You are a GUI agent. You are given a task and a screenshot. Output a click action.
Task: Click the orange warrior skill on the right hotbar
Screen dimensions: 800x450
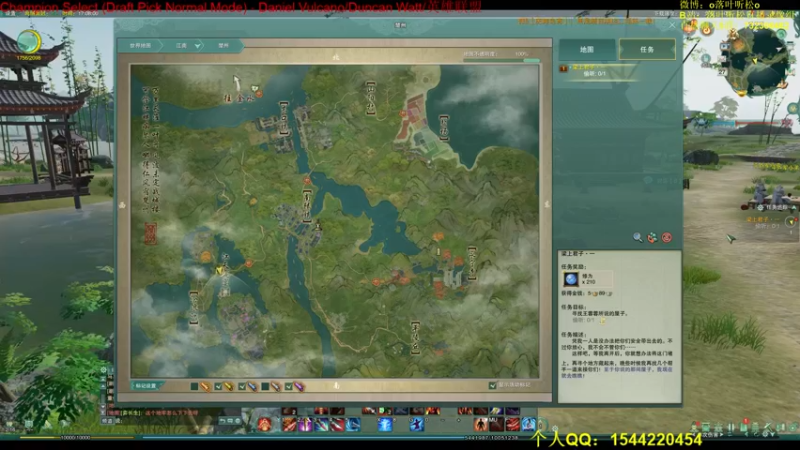pos(481,424)
